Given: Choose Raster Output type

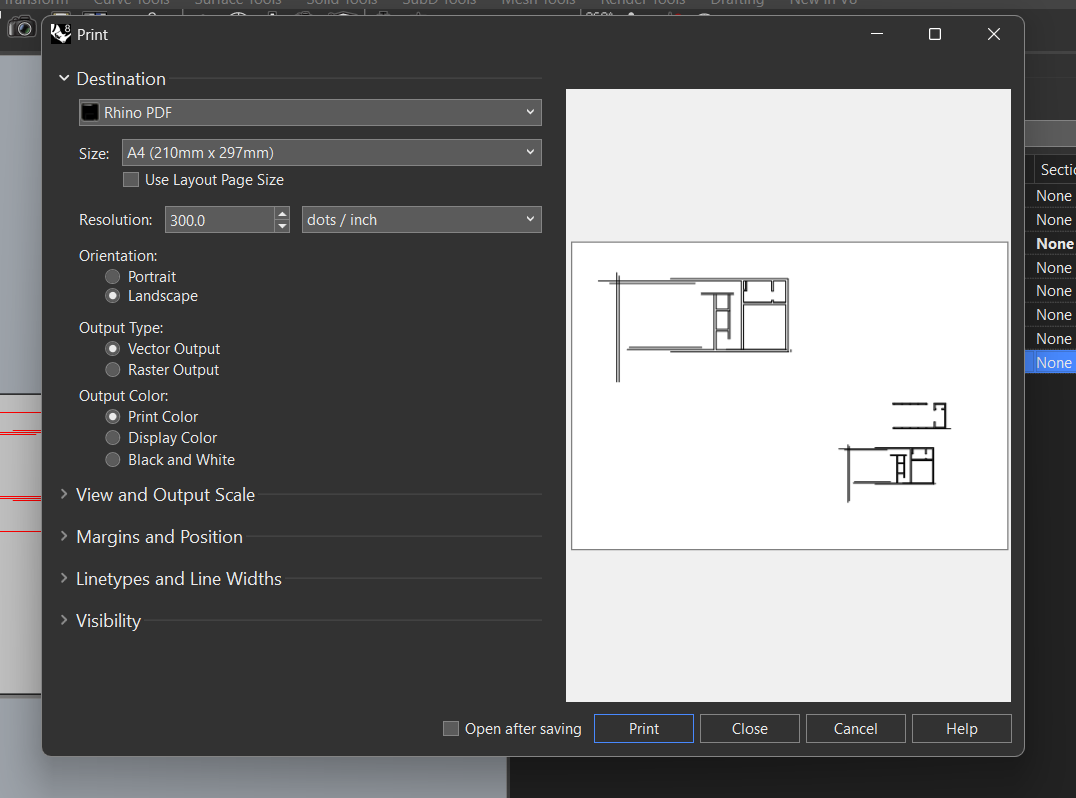Looking at the screenshot, I should coord(113,370).
